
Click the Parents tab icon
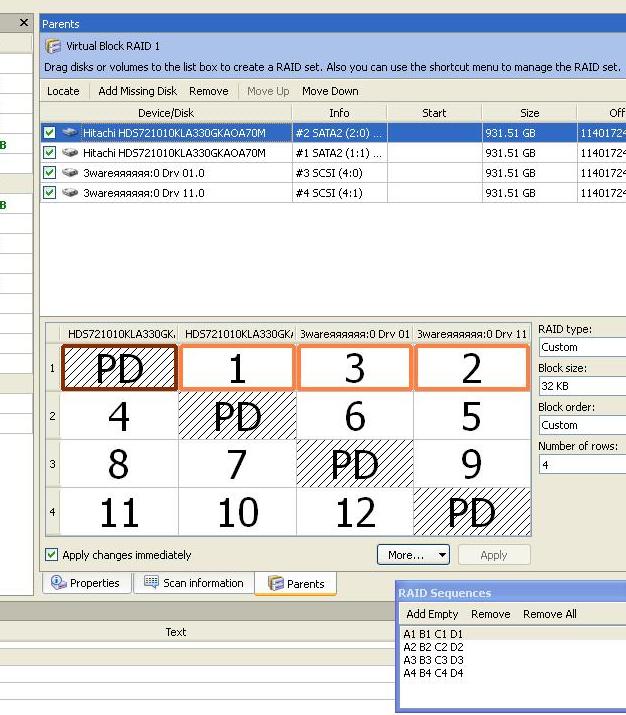pyautogui.click(x=275, y=583)
